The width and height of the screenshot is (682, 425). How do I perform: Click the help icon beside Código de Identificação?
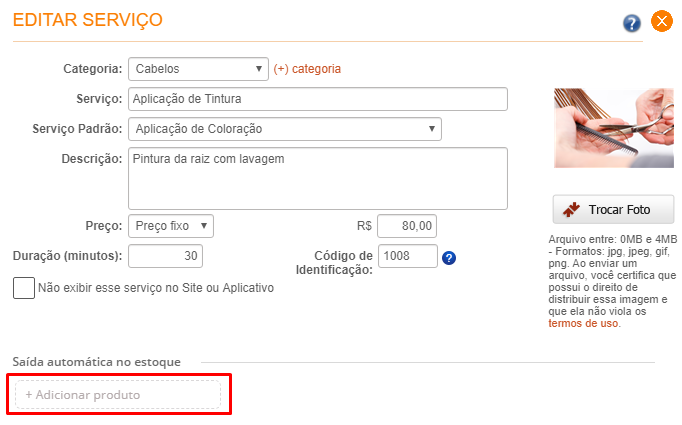(x=449, y=258)
